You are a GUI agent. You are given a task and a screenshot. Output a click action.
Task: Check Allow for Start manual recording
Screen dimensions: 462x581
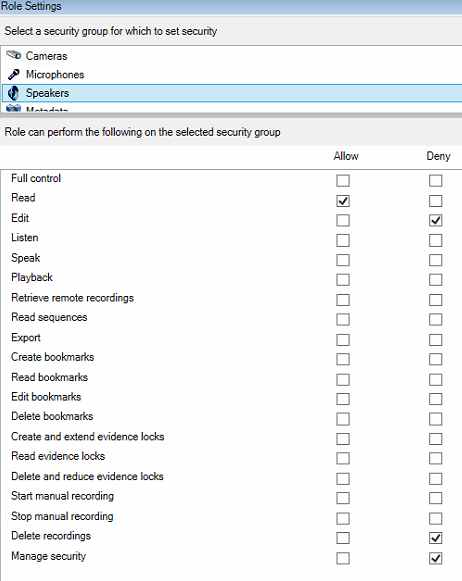pyautogui.click(x=343, y=498)
